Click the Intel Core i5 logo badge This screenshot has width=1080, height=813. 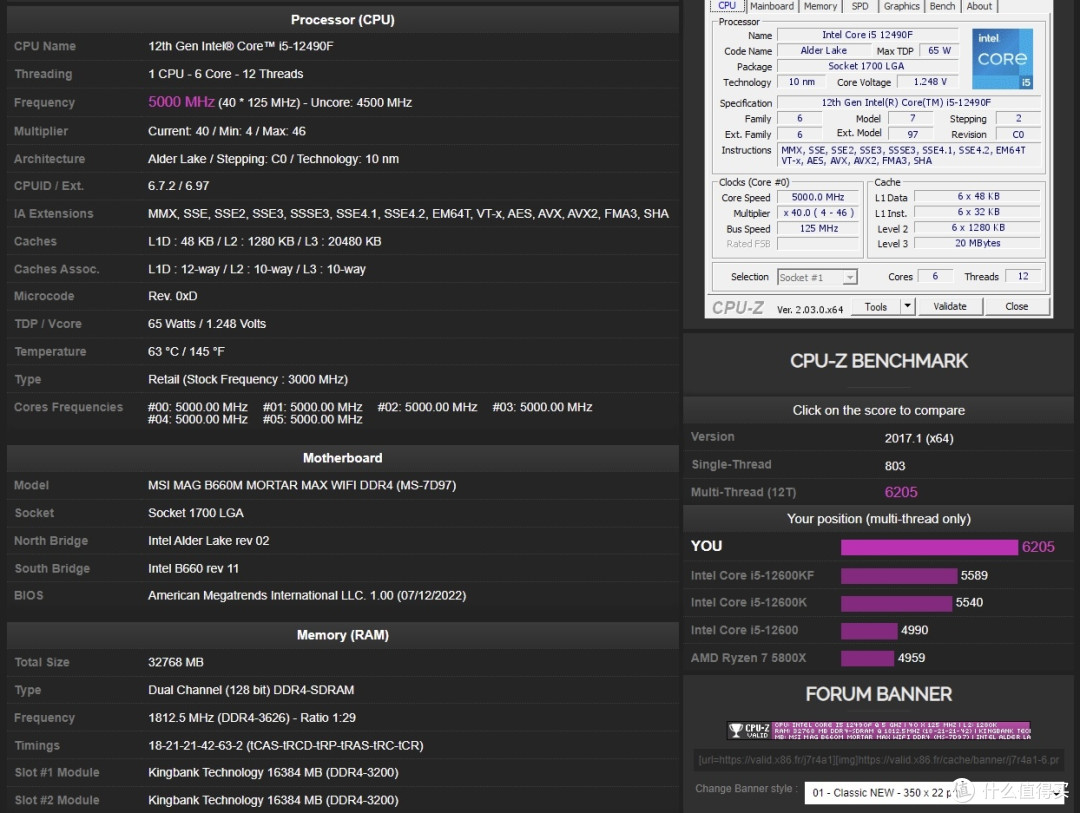point(1002,59)
